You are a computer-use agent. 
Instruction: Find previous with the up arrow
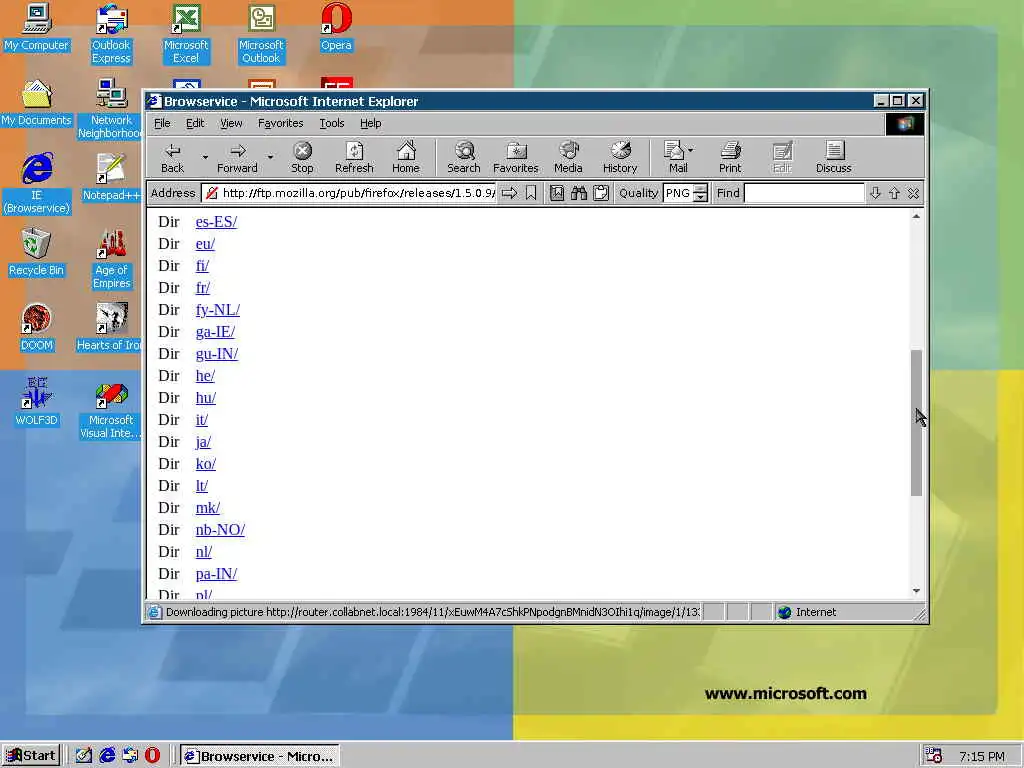(894, 193)
